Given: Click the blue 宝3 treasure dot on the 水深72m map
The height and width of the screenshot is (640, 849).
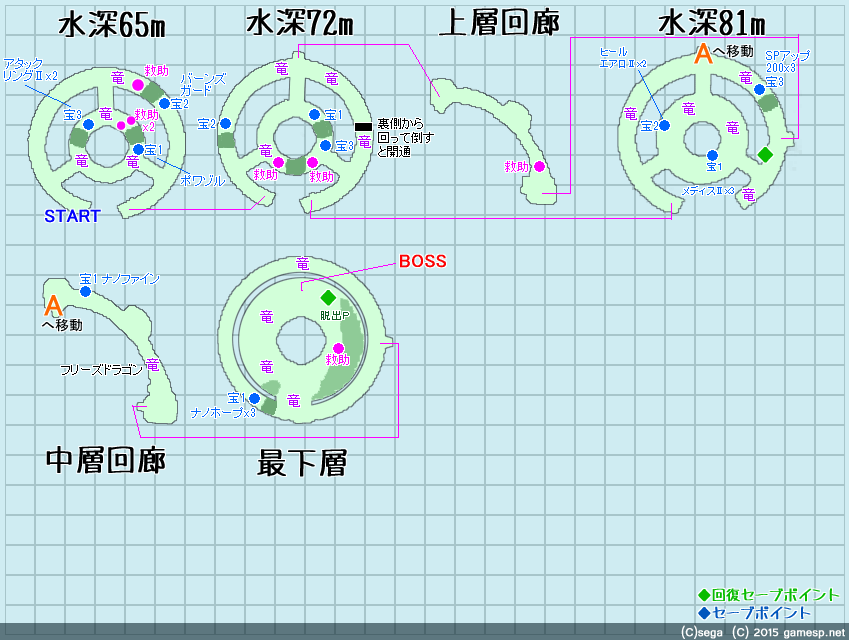Looking at the screenshot, I should point(325,145).
